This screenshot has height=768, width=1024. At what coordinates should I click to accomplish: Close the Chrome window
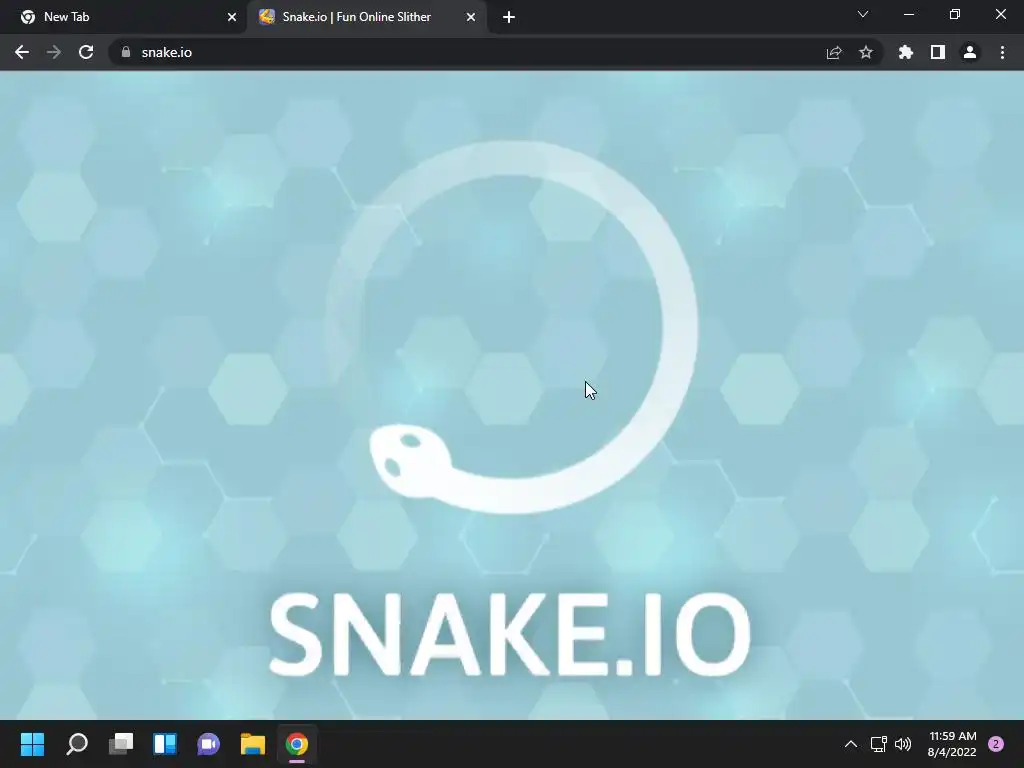[1000, 14]
